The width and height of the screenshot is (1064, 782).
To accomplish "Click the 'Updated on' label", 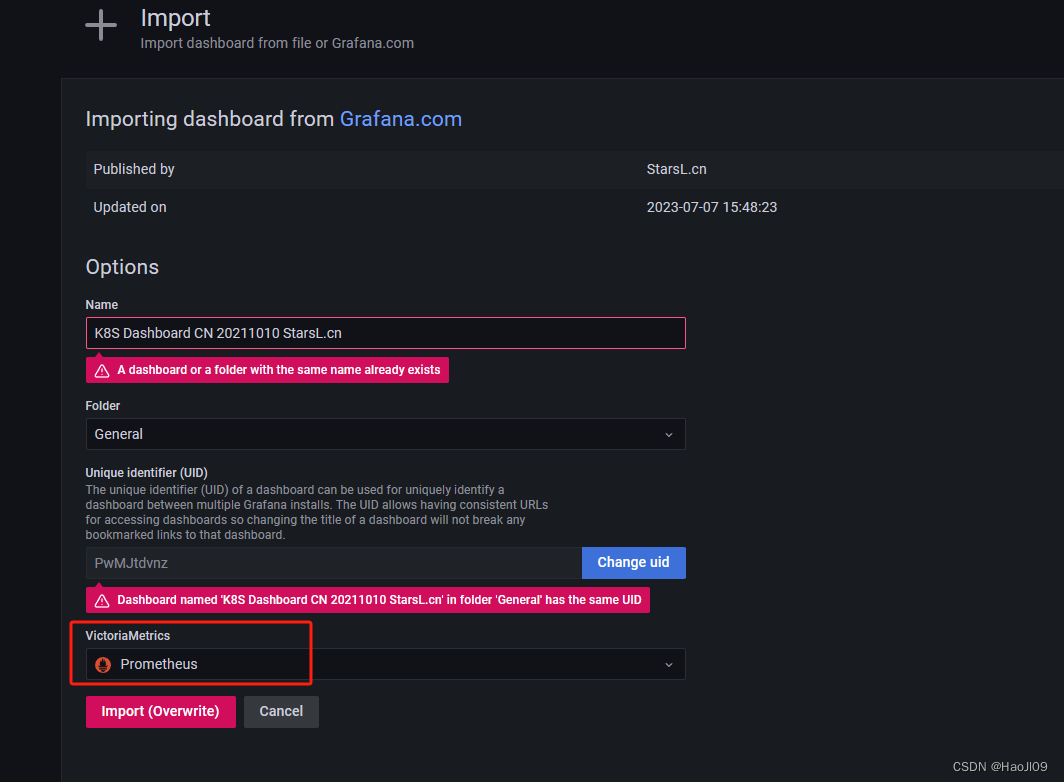I will click(x=130, y=207).
